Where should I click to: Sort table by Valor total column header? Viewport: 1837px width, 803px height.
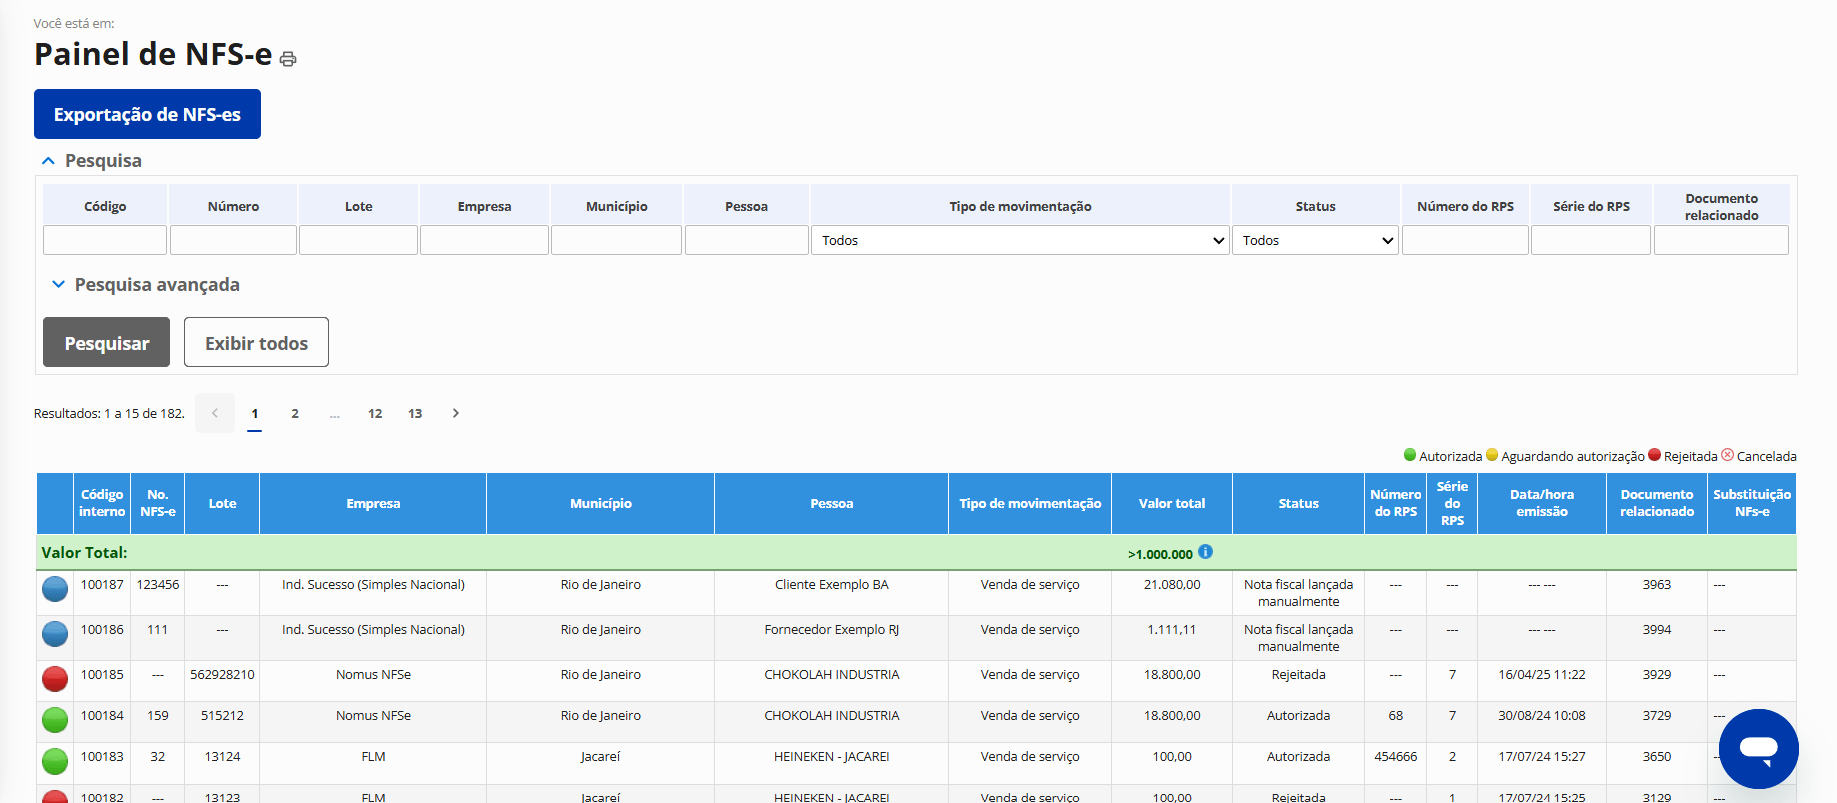point(1171,504)
